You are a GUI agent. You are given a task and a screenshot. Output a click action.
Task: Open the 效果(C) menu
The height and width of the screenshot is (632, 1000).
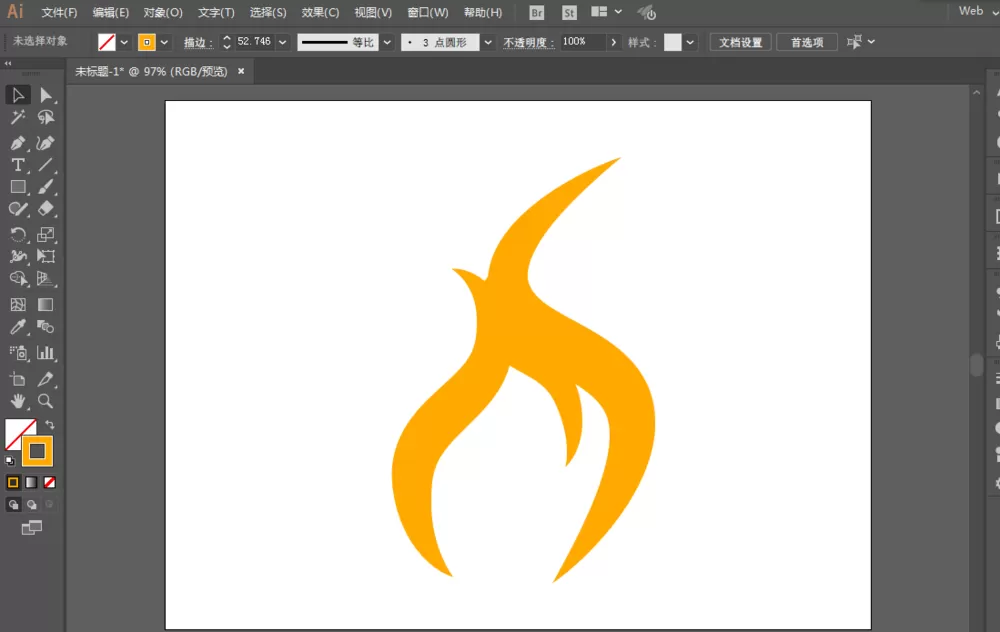(x=321, y=13)
